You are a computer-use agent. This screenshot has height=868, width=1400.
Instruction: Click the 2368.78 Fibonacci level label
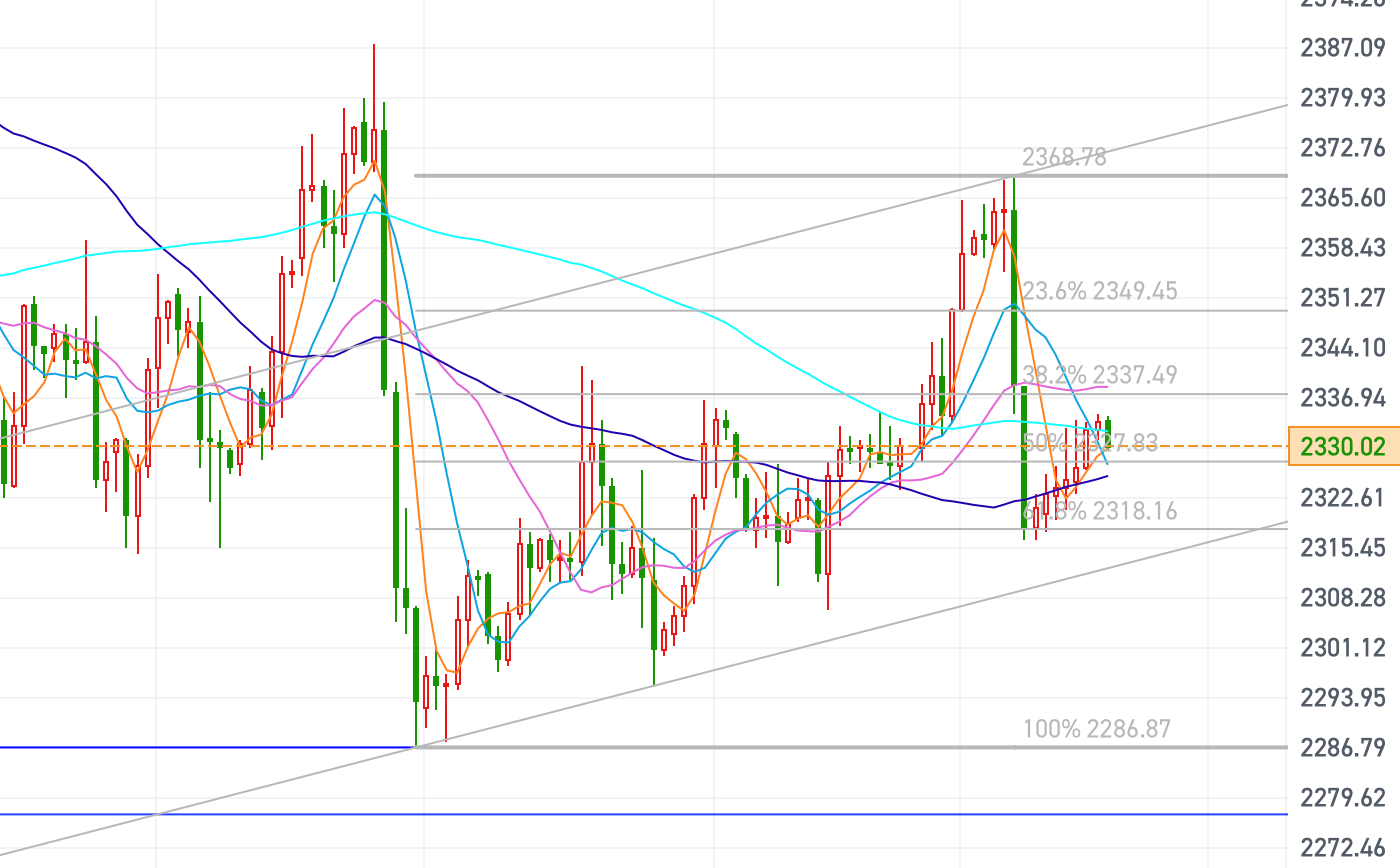[1064, 157]
